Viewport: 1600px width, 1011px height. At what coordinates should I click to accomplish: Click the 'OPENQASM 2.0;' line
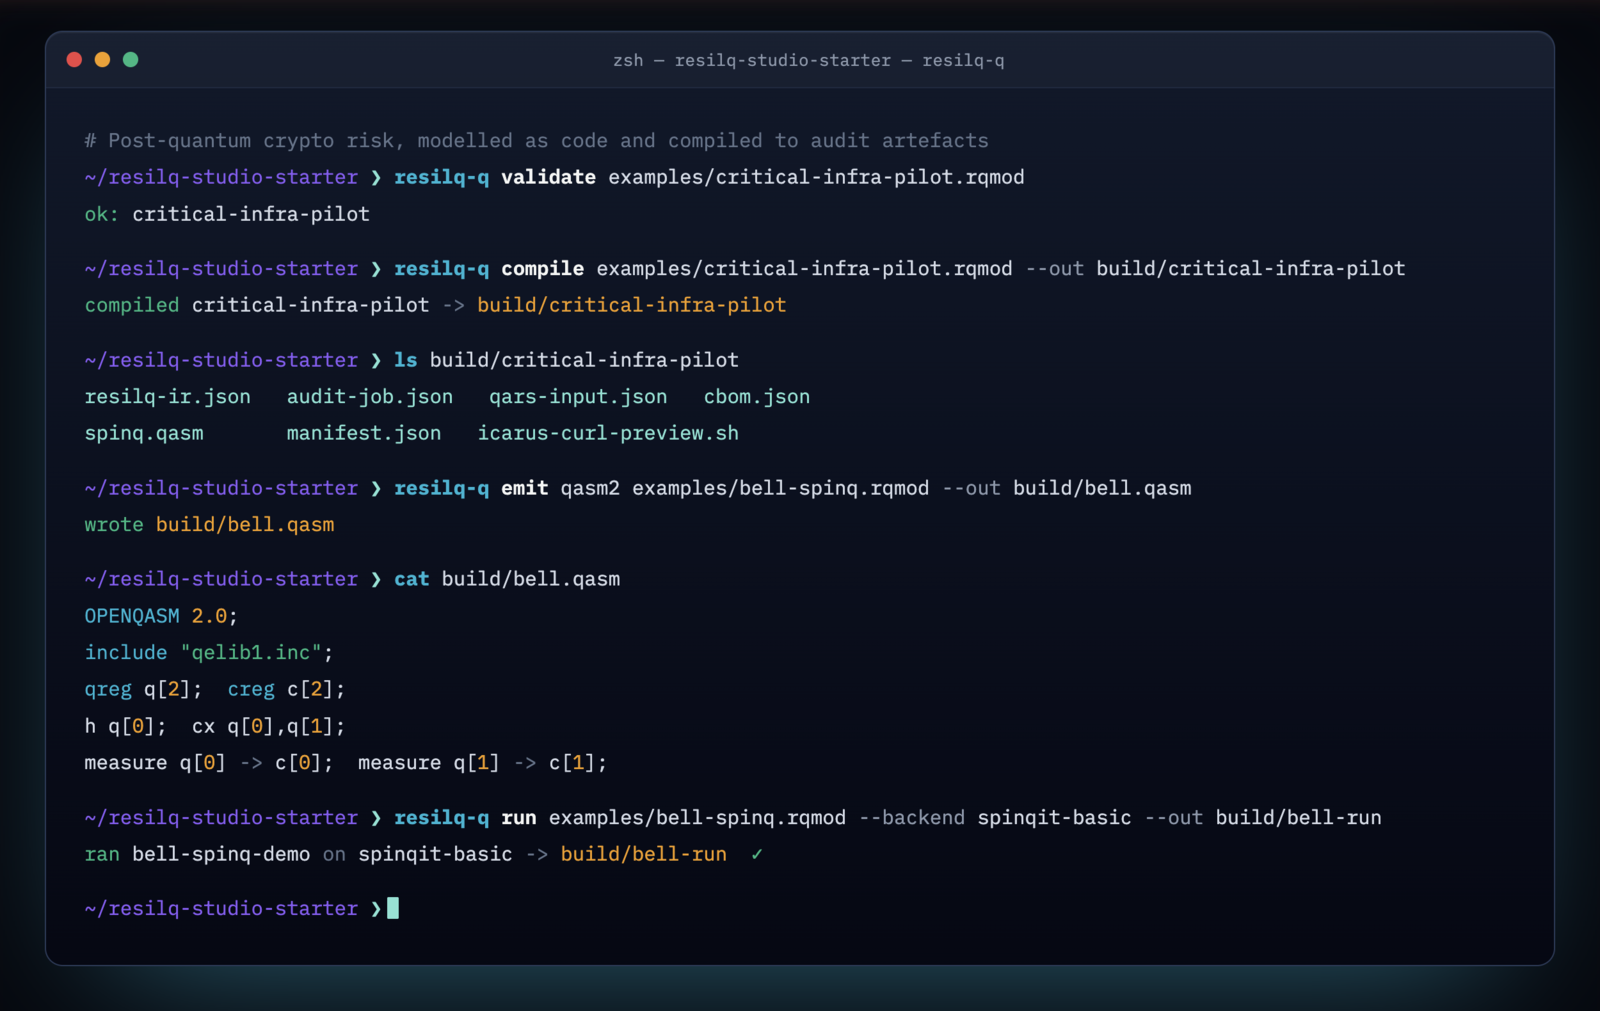161,616
